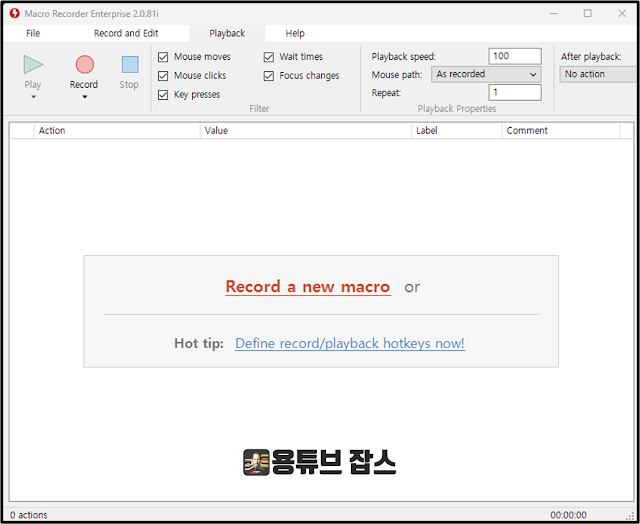Viewport: 640px width, 524px height.
Task: Expand the Play dropdown arrow
Action: click(33, 97)
